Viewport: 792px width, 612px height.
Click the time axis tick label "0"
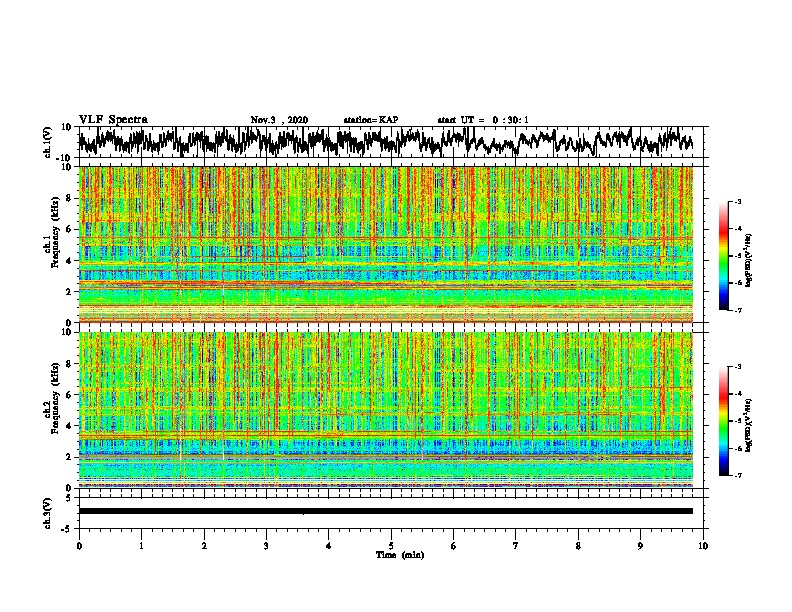coord(79,546)
